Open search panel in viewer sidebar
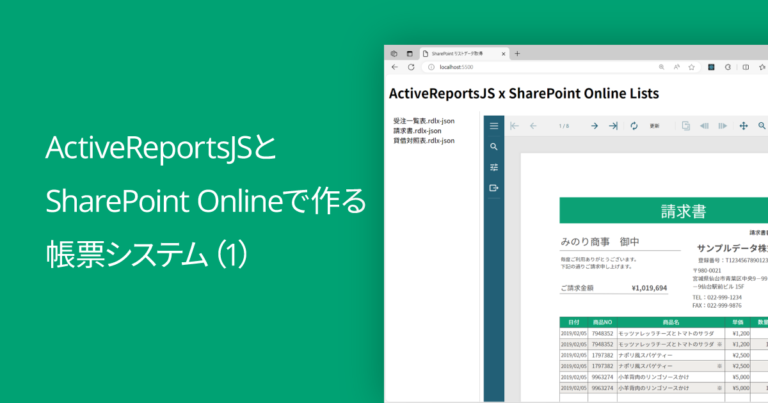 pyautogui.click(x=494, y=146)
